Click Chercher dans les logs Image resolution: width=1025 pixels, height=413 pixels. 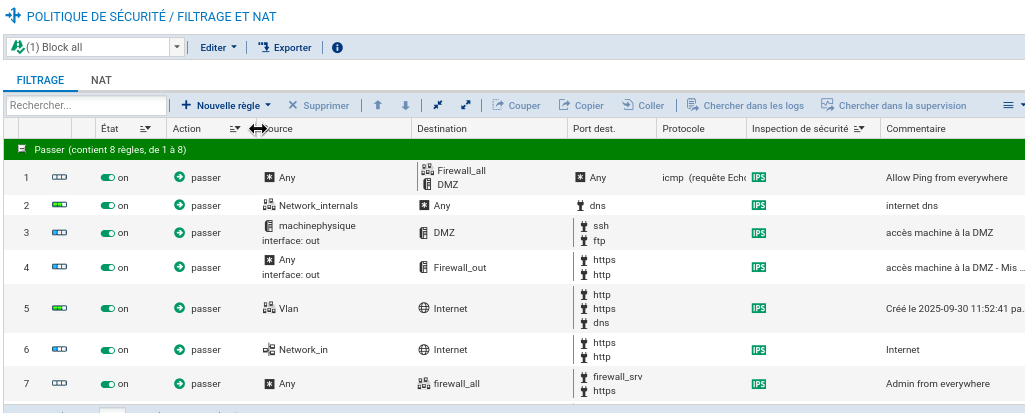coord(745,105)
